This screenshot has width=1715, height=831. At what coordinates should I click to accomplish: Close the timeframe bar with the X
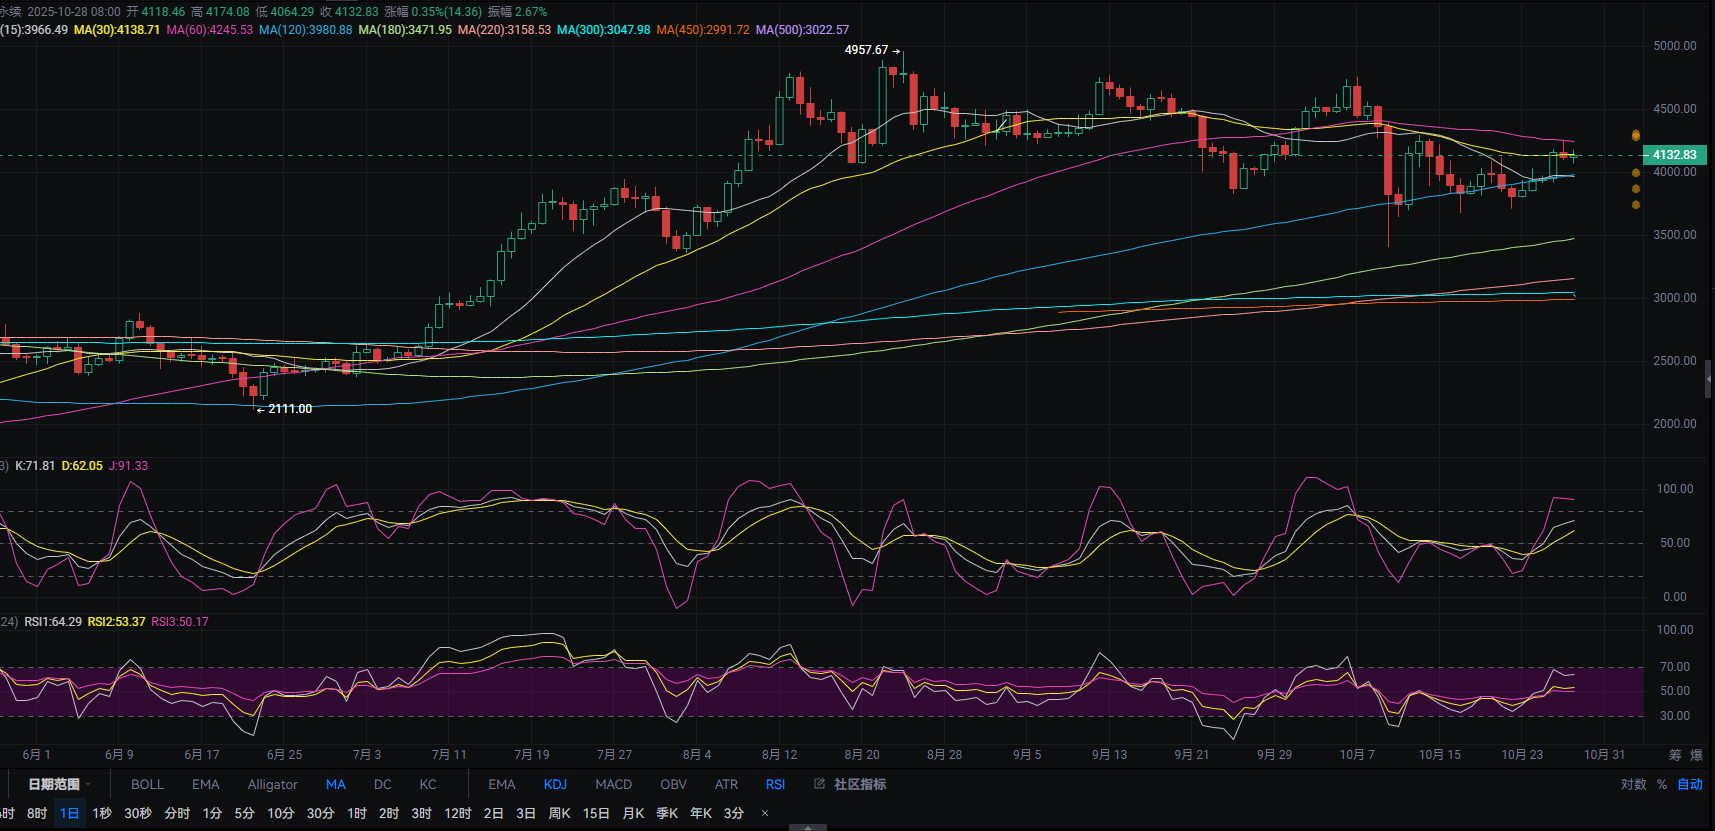click(765, 813)
